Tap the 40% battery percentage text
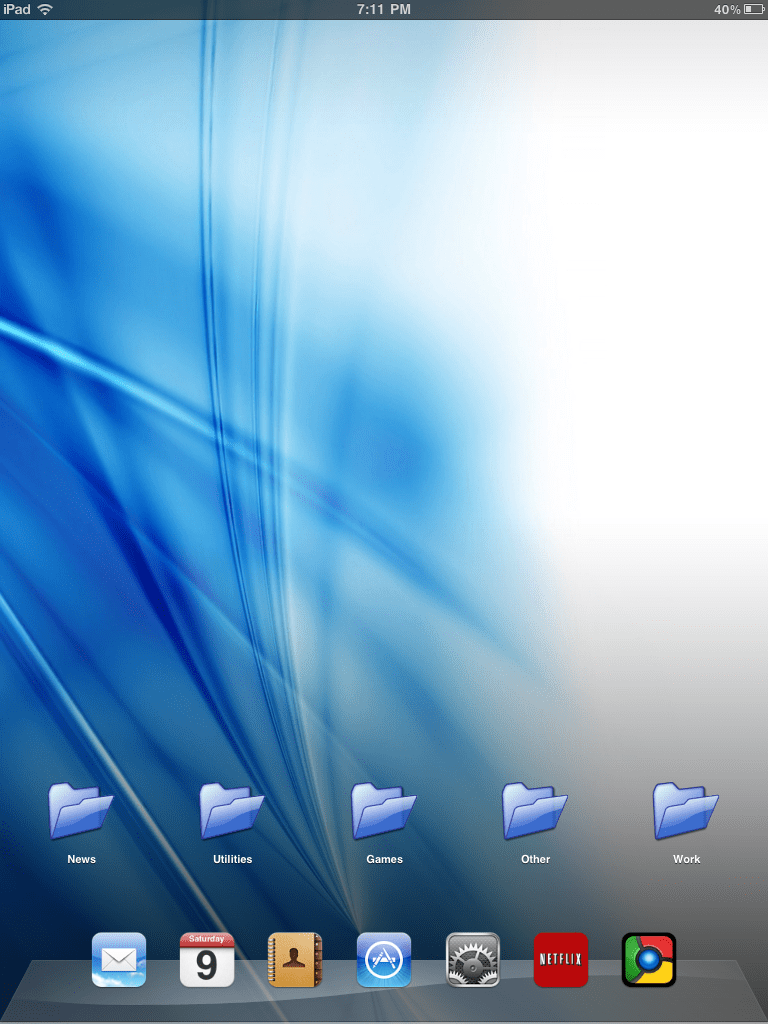This screenshot has width=768, height=1024. [727, 10]
